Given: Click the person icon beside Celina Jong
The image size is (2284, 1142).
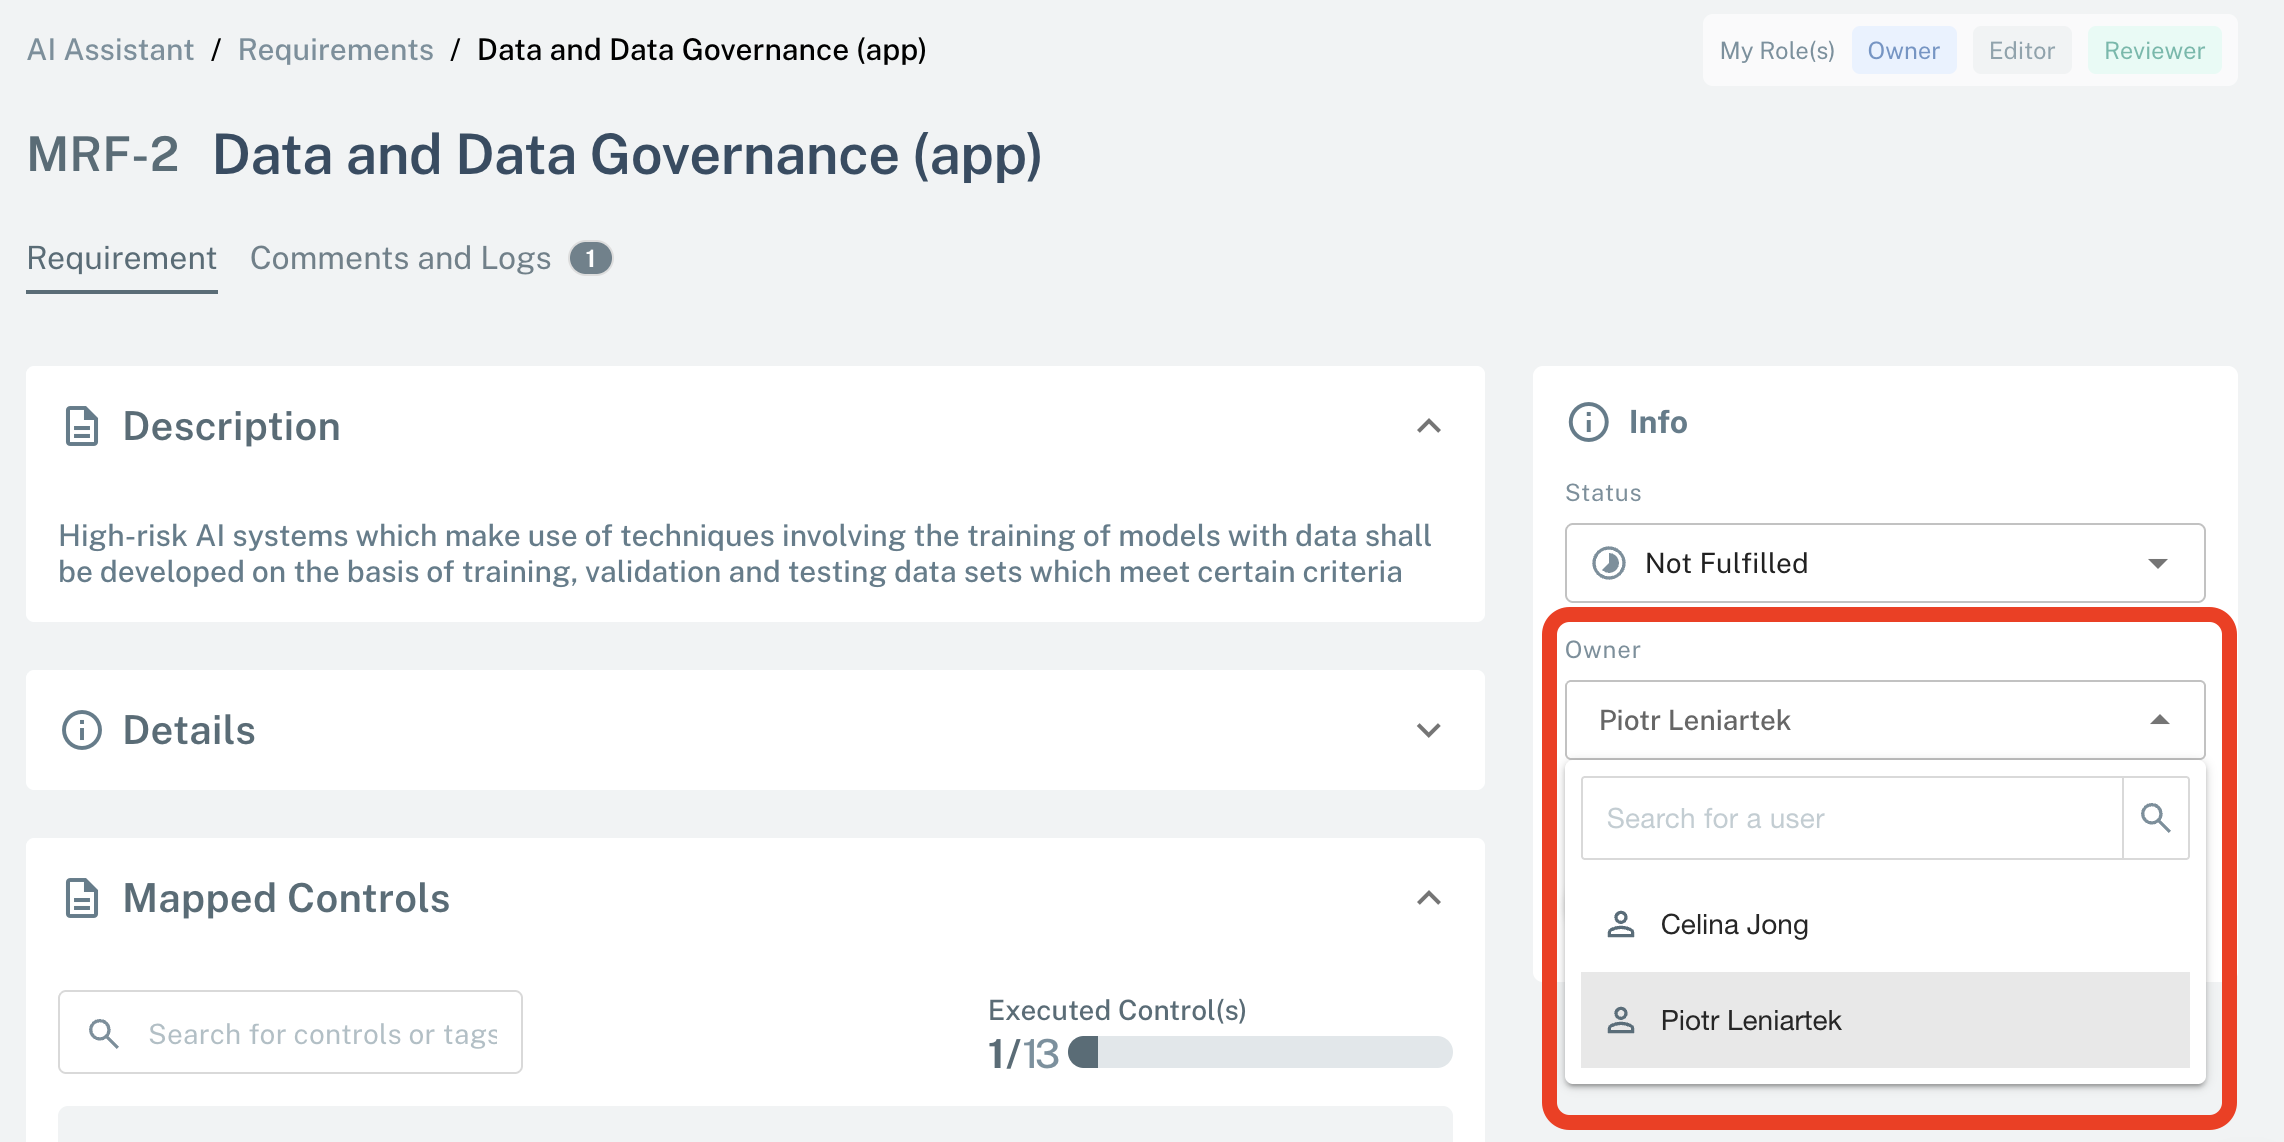Looking at the screenshot, I should [1621, 924].
